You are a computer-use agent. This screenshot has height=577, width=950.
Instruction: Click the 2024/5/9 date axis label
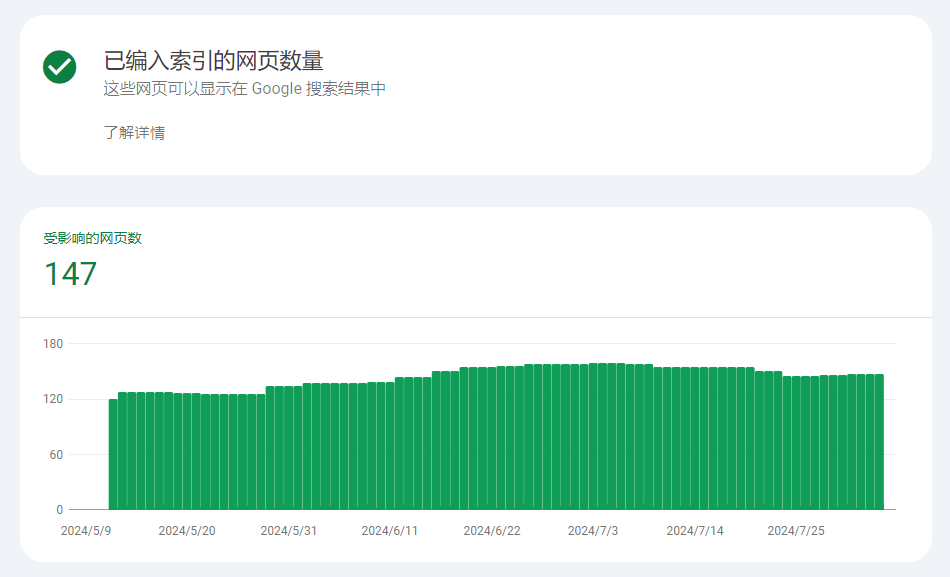tap(86, 531)
